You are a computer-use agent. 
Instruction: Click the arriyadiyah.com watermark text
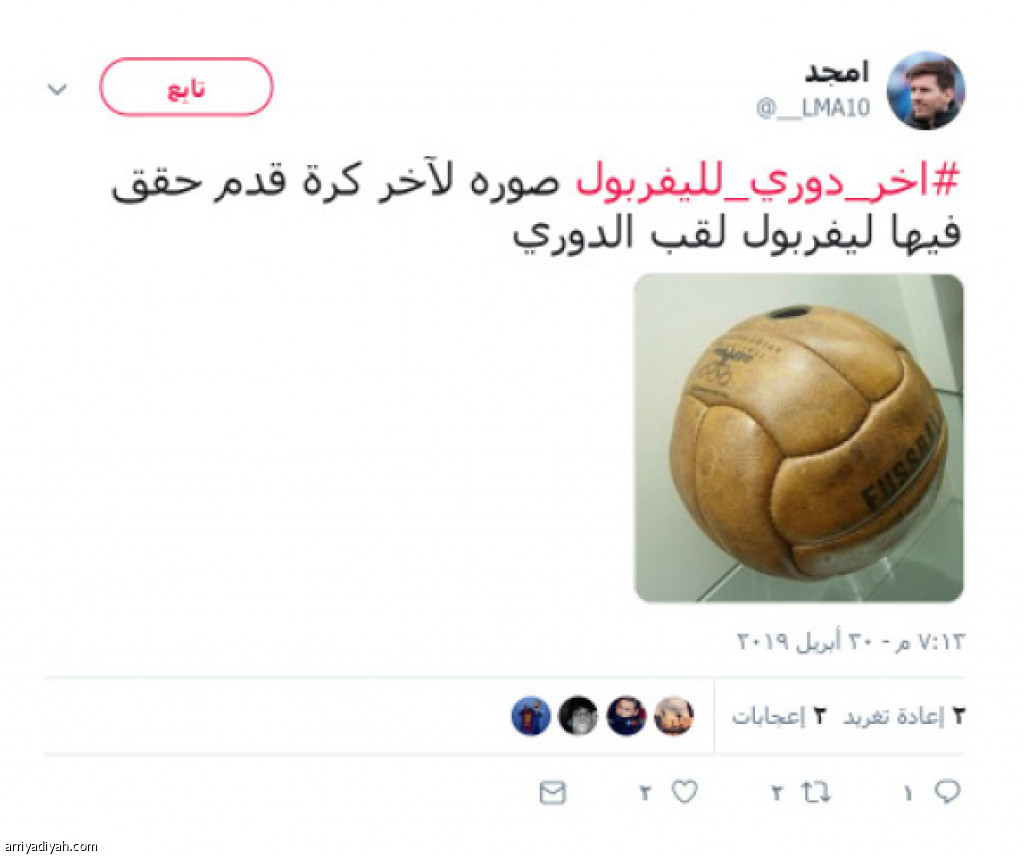[x=49, y=846]
